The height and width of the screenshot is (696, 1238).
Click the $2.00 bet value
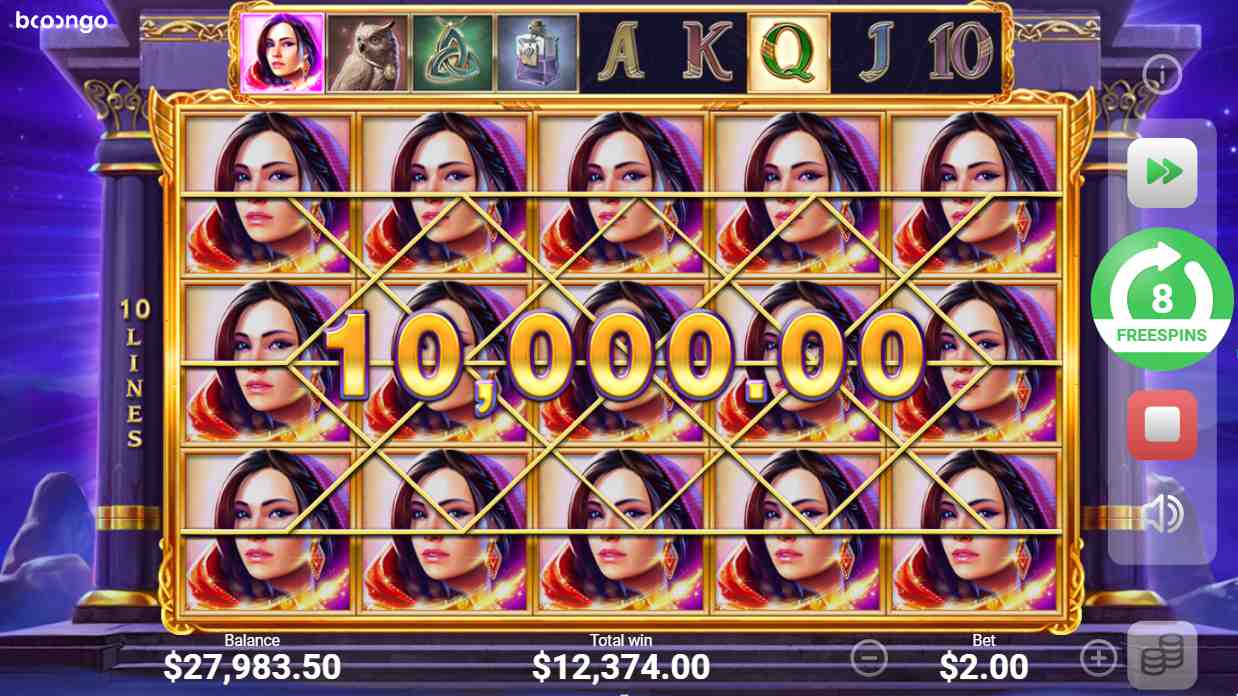(984, 666)
